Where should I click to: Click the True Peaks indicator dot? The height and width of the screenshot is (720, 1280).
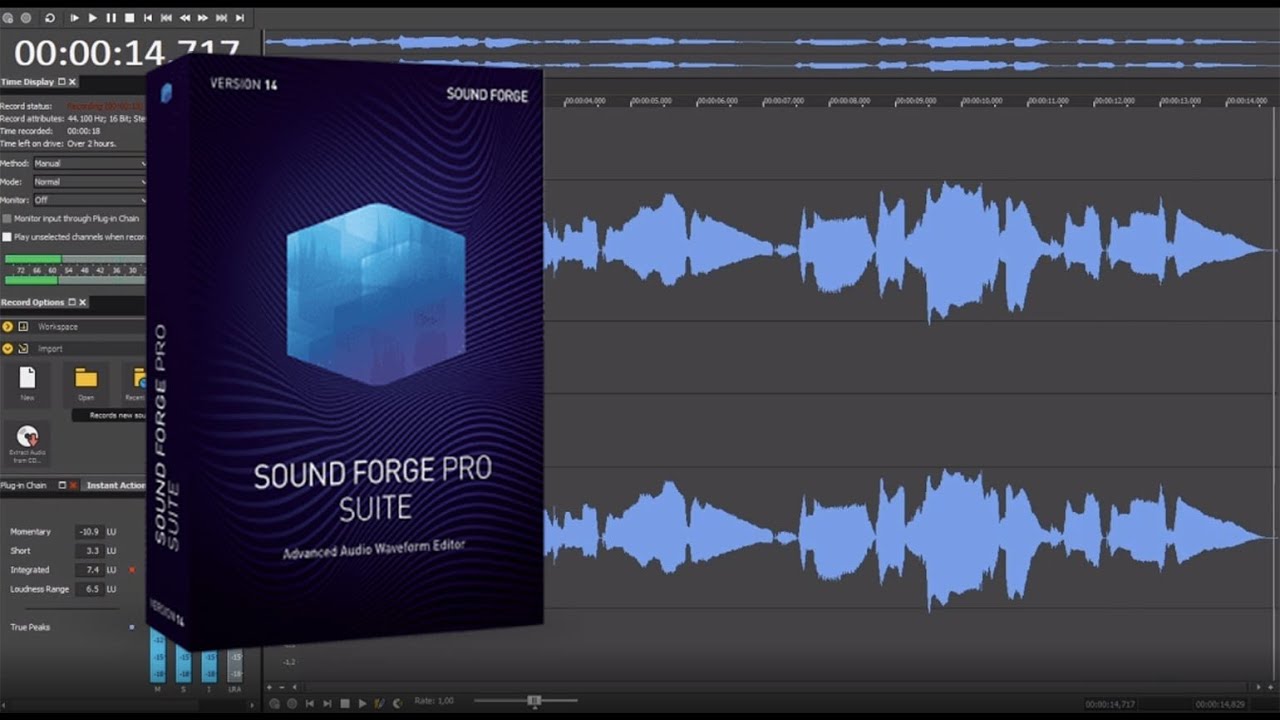132,627
